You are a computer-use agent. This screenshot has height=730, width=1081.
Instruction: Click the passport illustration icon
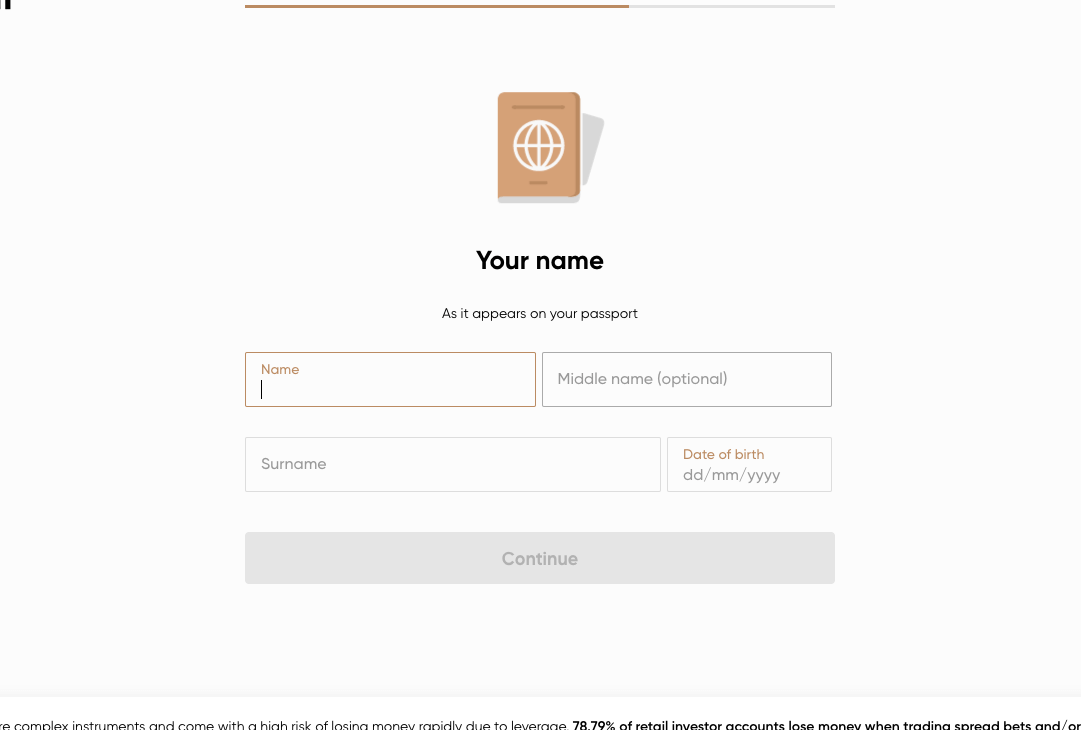coord(551,148)
